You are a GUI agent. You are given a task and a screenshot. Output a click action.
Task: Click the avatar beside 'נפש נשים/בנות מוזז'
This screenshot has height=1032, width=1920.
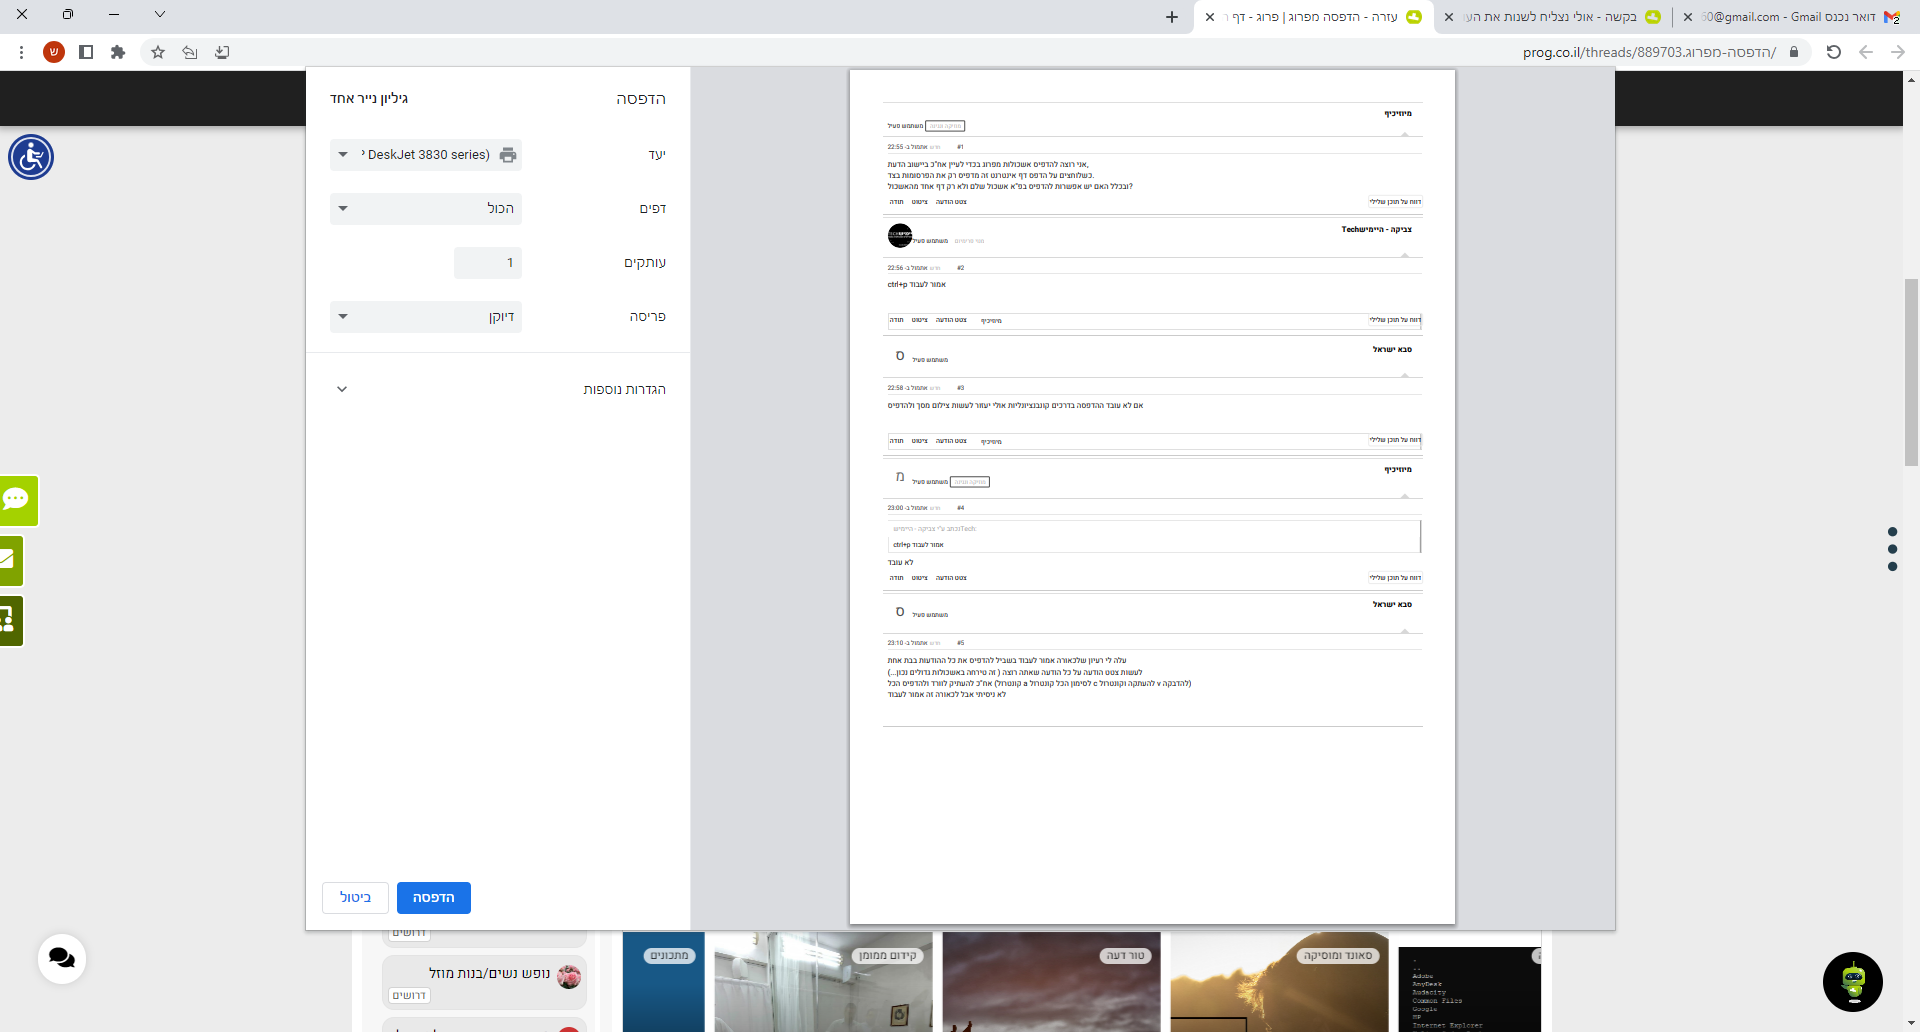569,977
